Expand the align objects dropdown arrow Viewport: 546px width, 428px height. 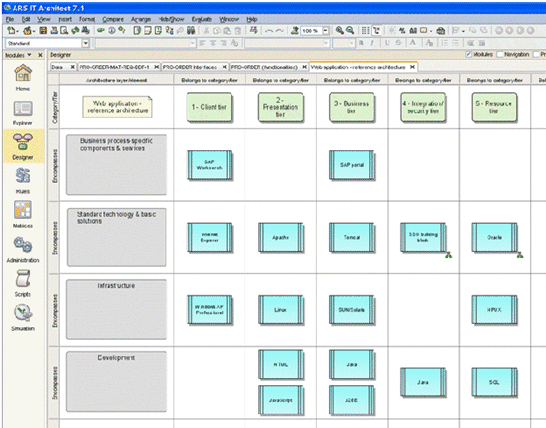tap(463, 31)
